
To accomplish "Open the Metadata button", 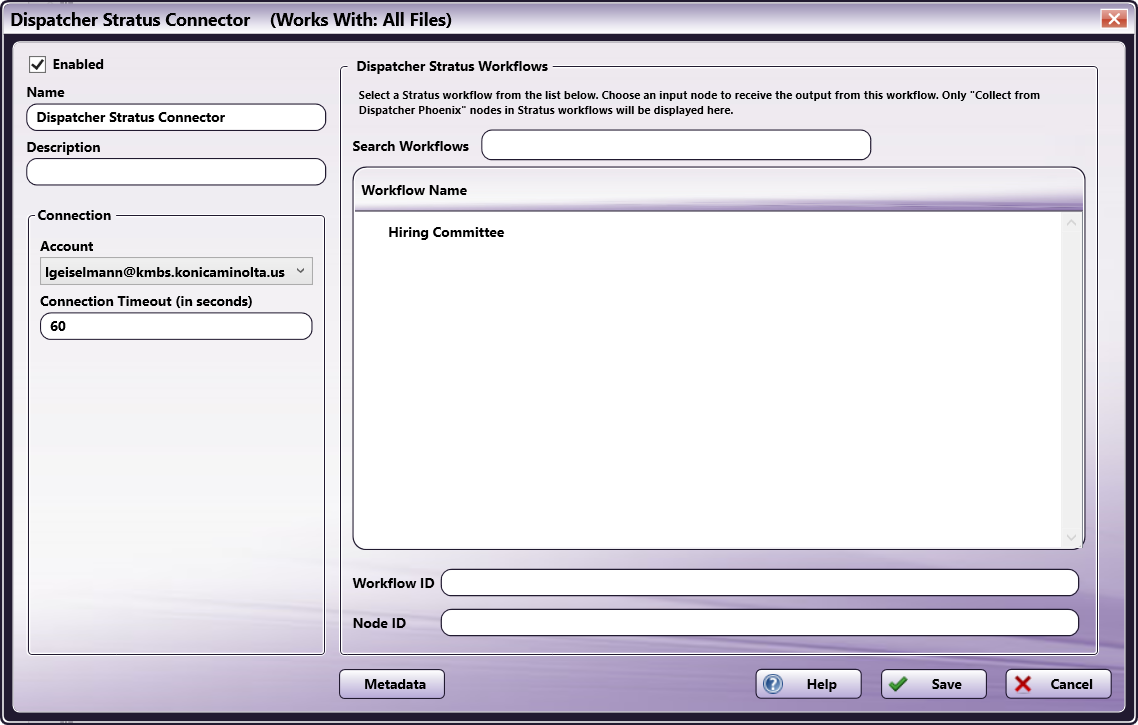I will [392, 684].
